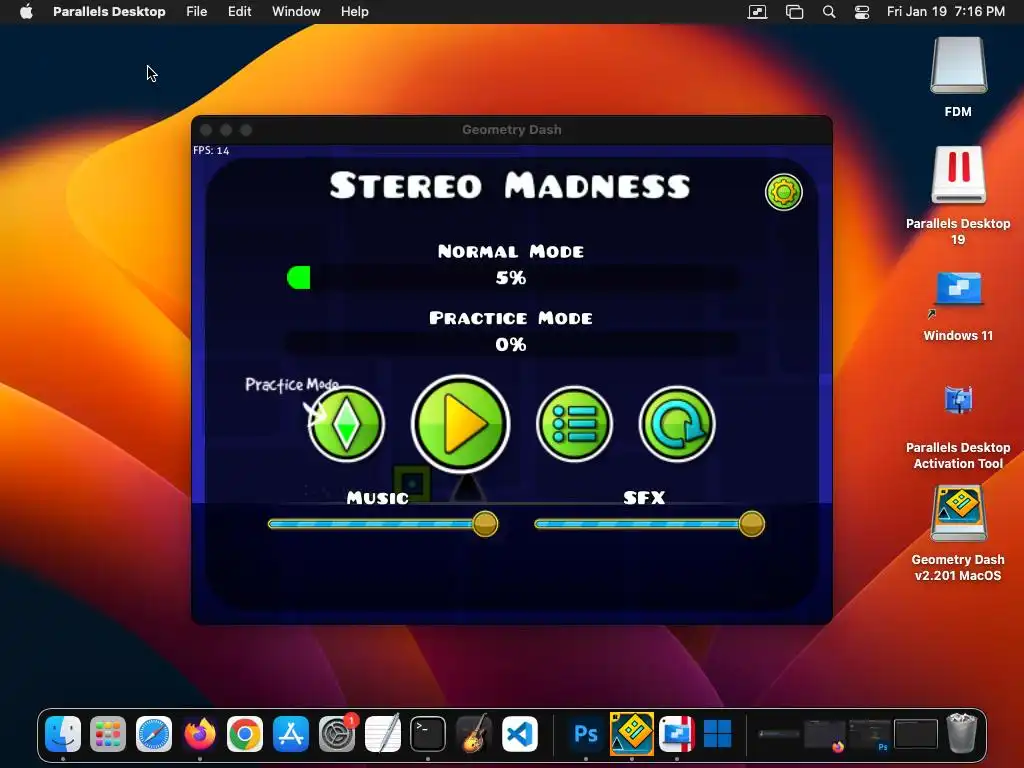This screenshot has height=768, width=1024.
Task: Open Google Chrome from the dock
Action: 245,734
